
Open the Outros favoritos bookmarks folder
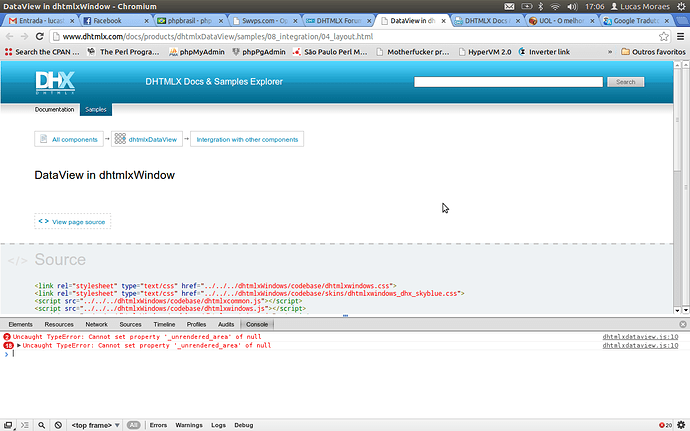[653, 52]
